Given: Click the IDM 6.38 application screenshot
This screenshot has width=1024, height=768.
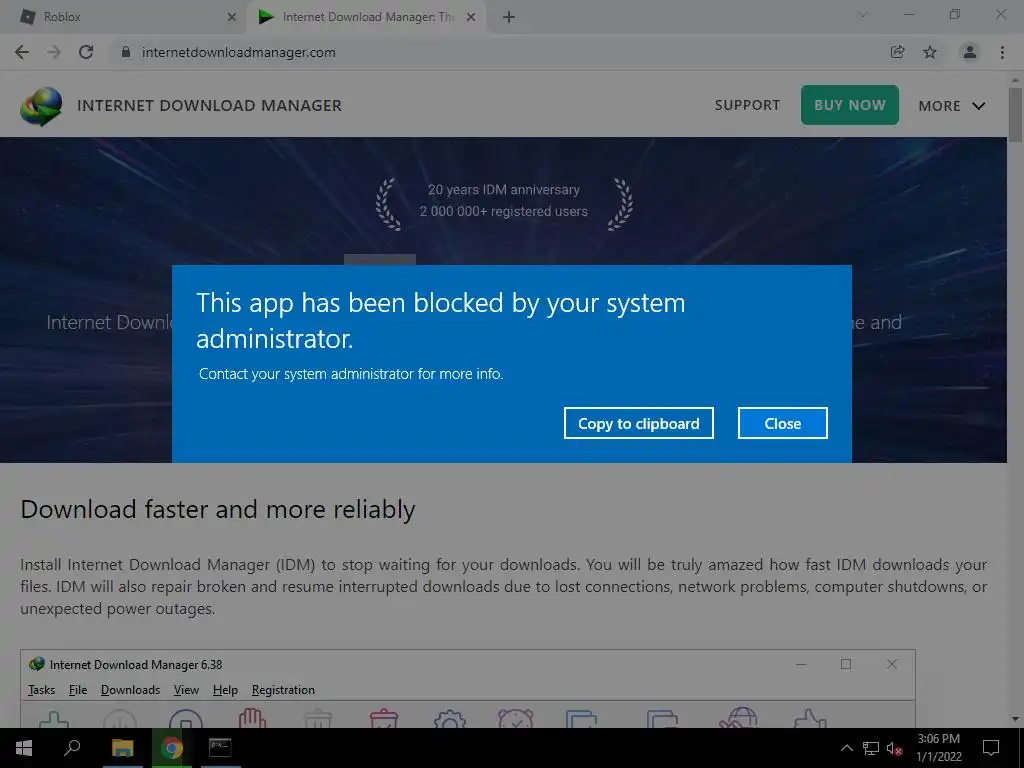Looking at the screenshot, I should pos(468,688).
